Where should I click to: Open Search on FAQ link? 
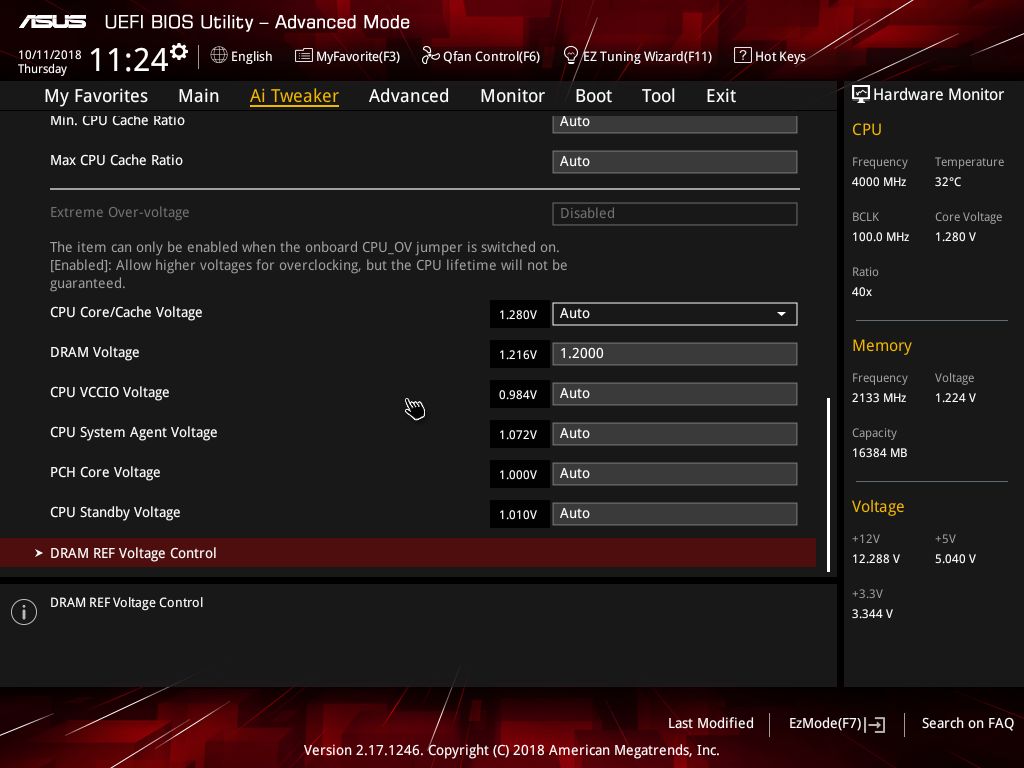pos(967,723)
